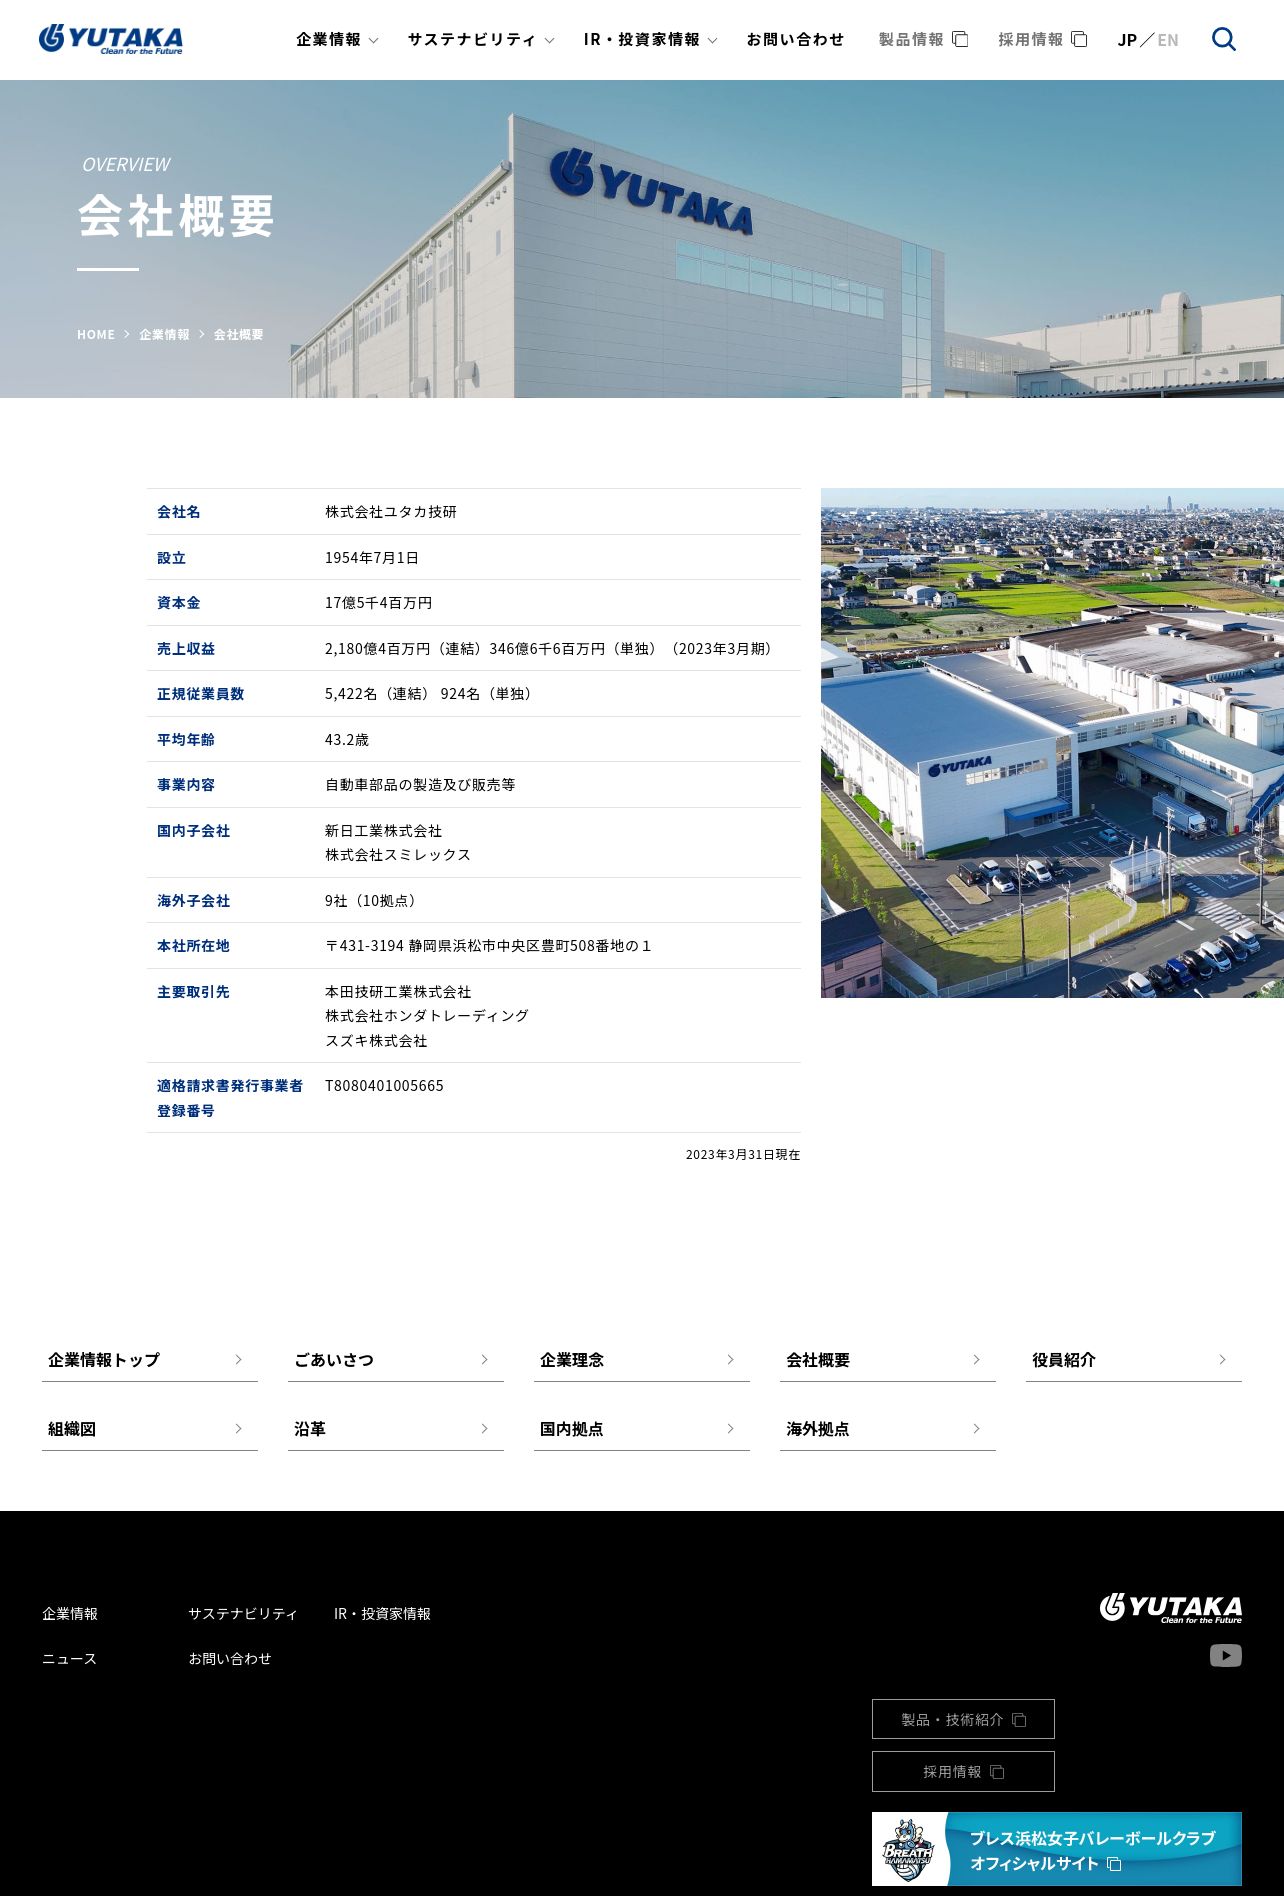Open the ごあいさつ page link

point(396,1360)
